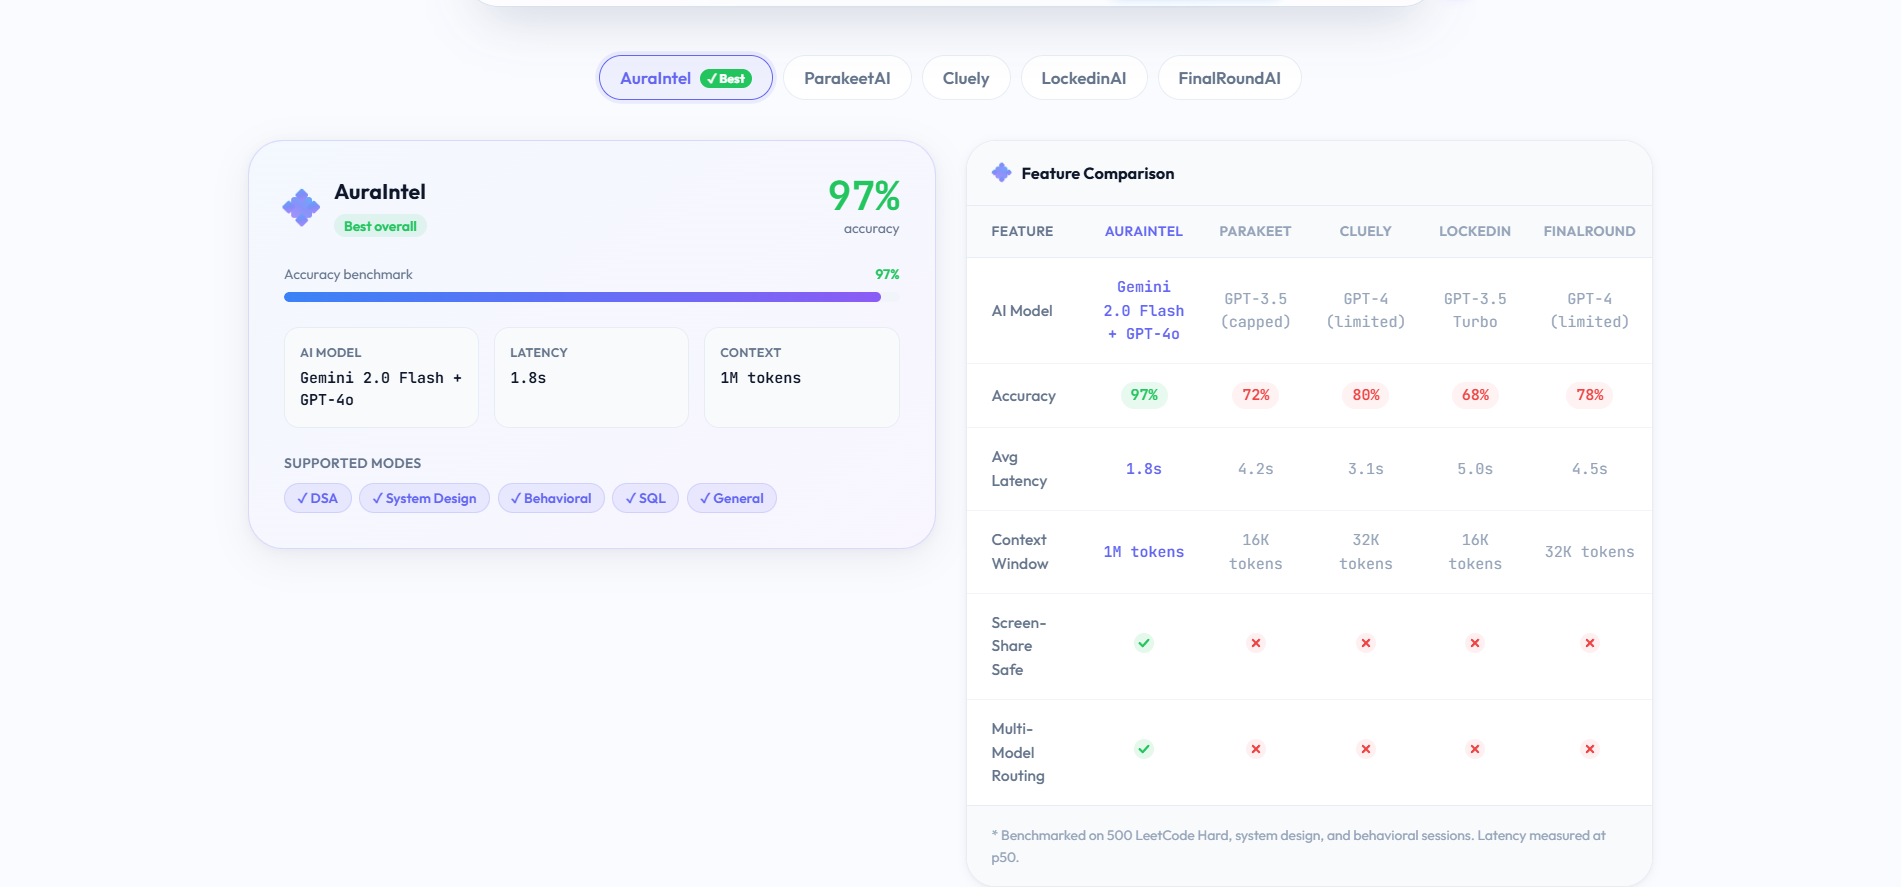Click the Gemini 2.0 Flash + GPT-4o table cell

click(1144, 310)
